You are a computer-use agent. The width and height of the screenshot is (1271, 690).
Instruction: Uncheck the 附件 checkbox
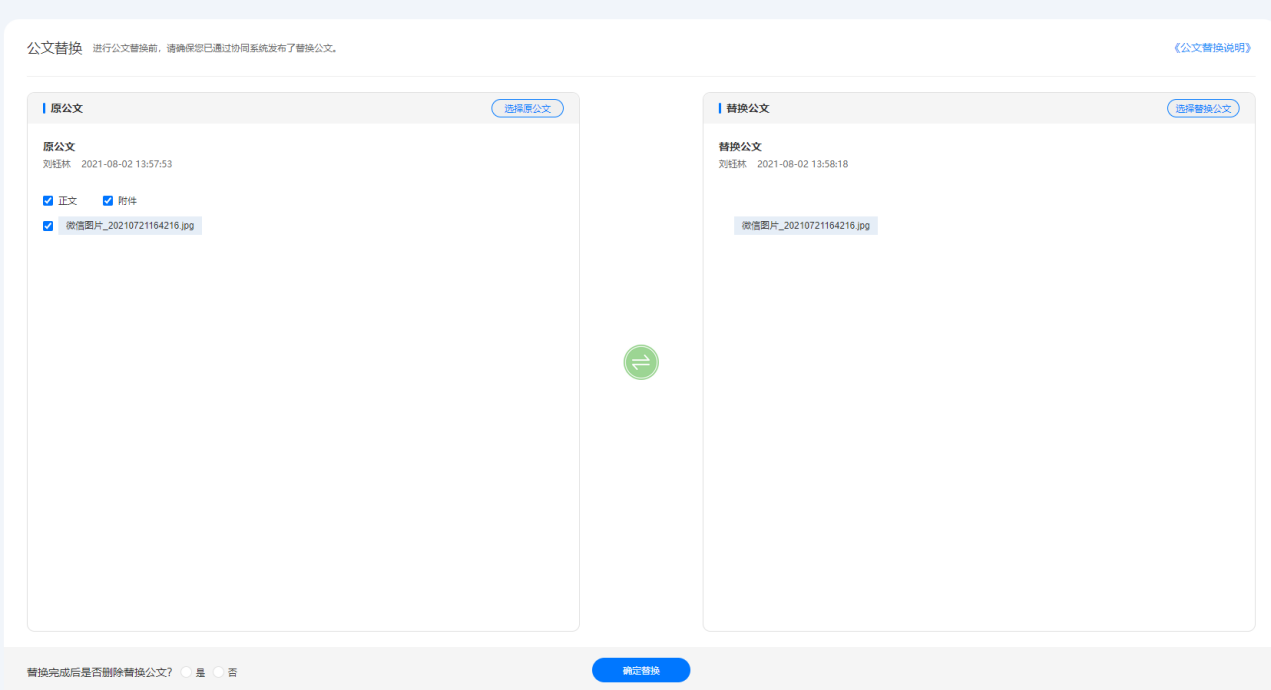[x=108, y=200]
